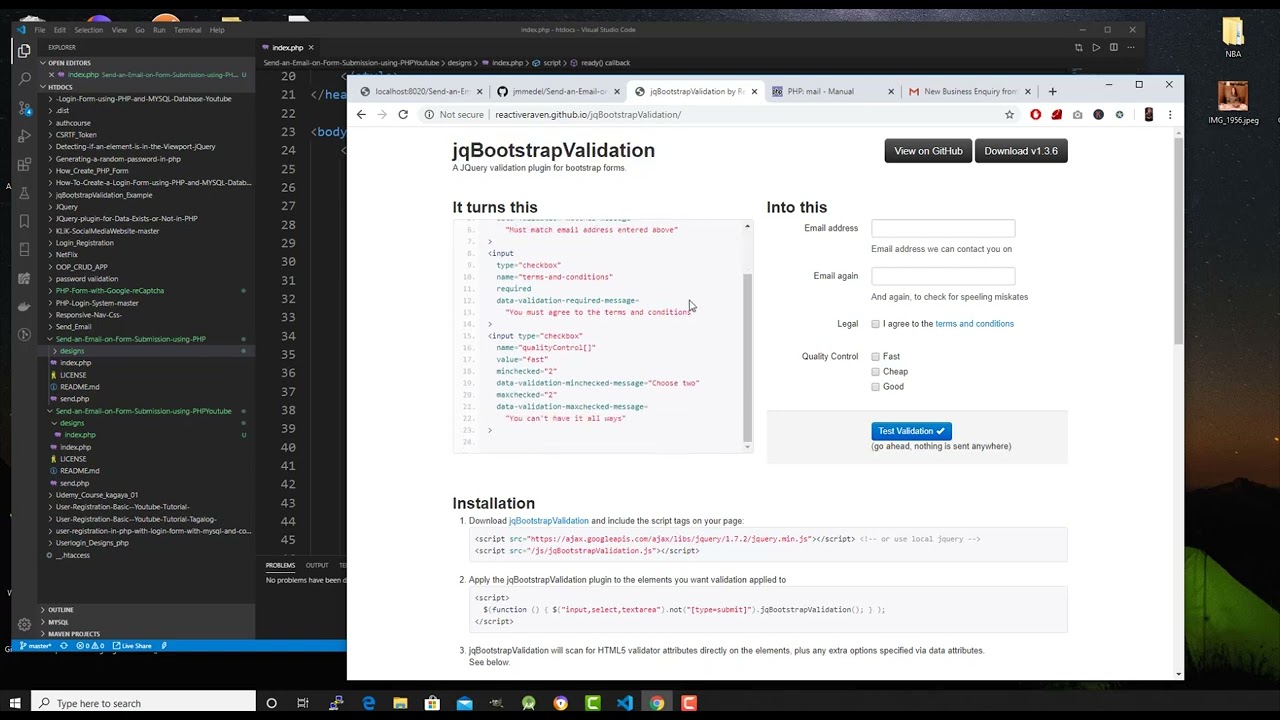Viewport: 1280px width, 720px height.
Task: Open the Docker whale view in VS Code activity bar
Action: (24, 306)
